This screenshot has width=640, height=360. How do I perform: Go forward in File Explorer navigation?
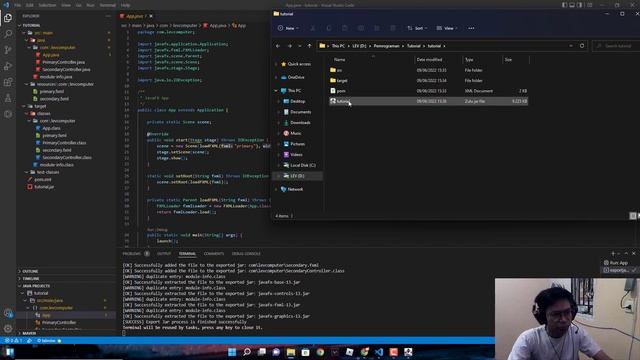[290, 46]
